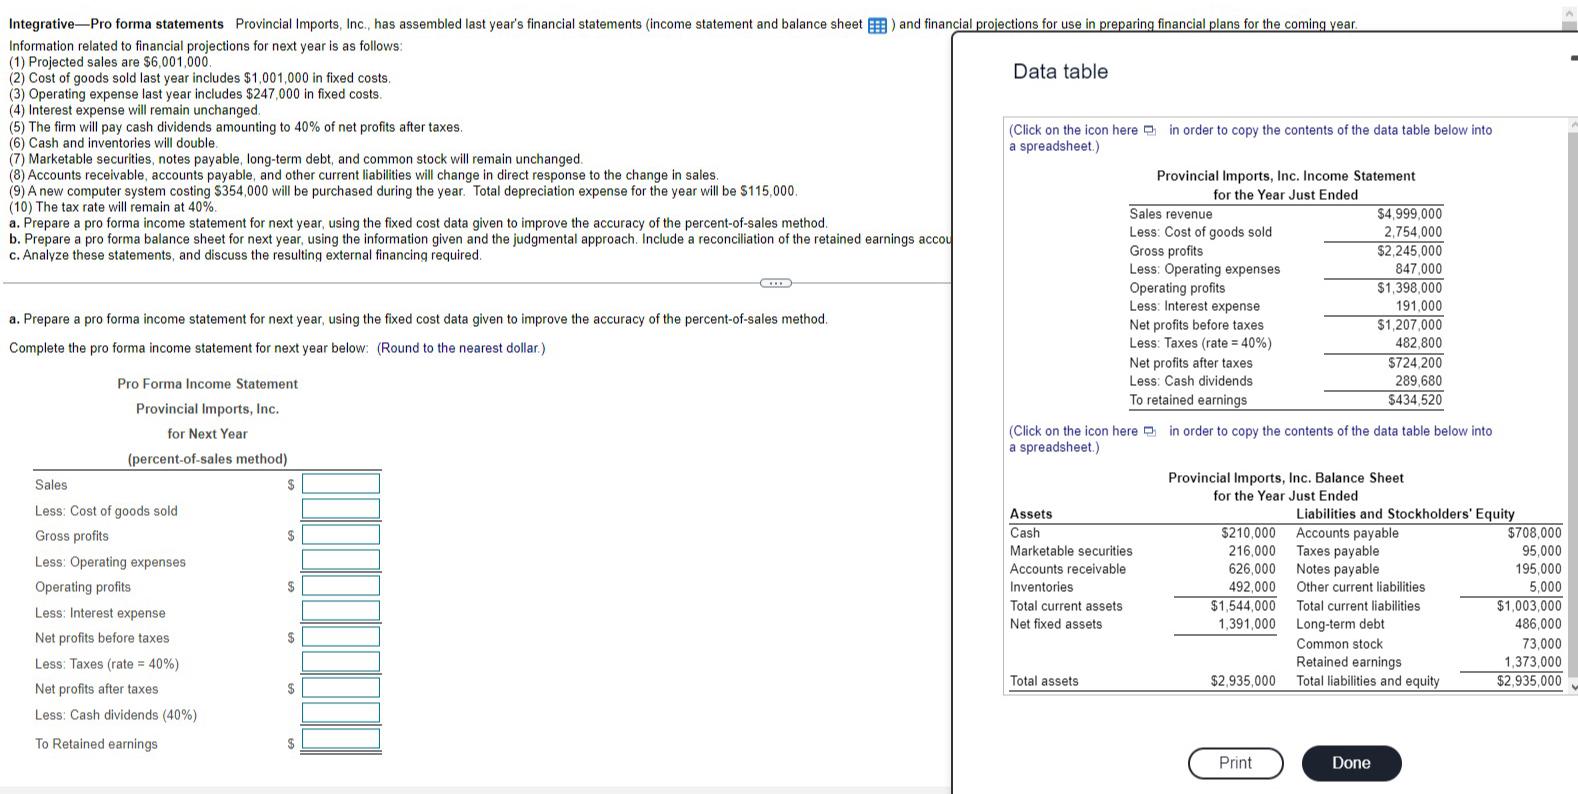Screen dimensions: 1578x794
Task: Copy the Balance Sheet table to spreadsheet
Action: click(1150, 431)
